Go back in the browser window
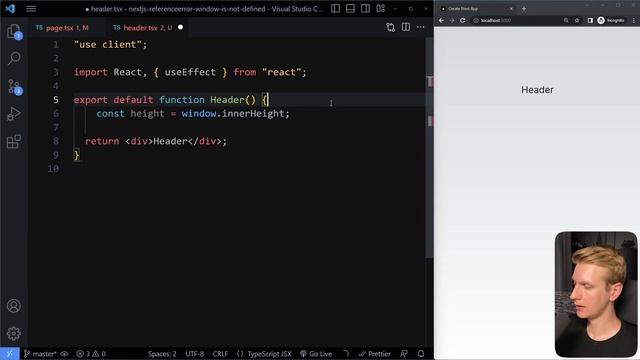 tap(441, 20)
